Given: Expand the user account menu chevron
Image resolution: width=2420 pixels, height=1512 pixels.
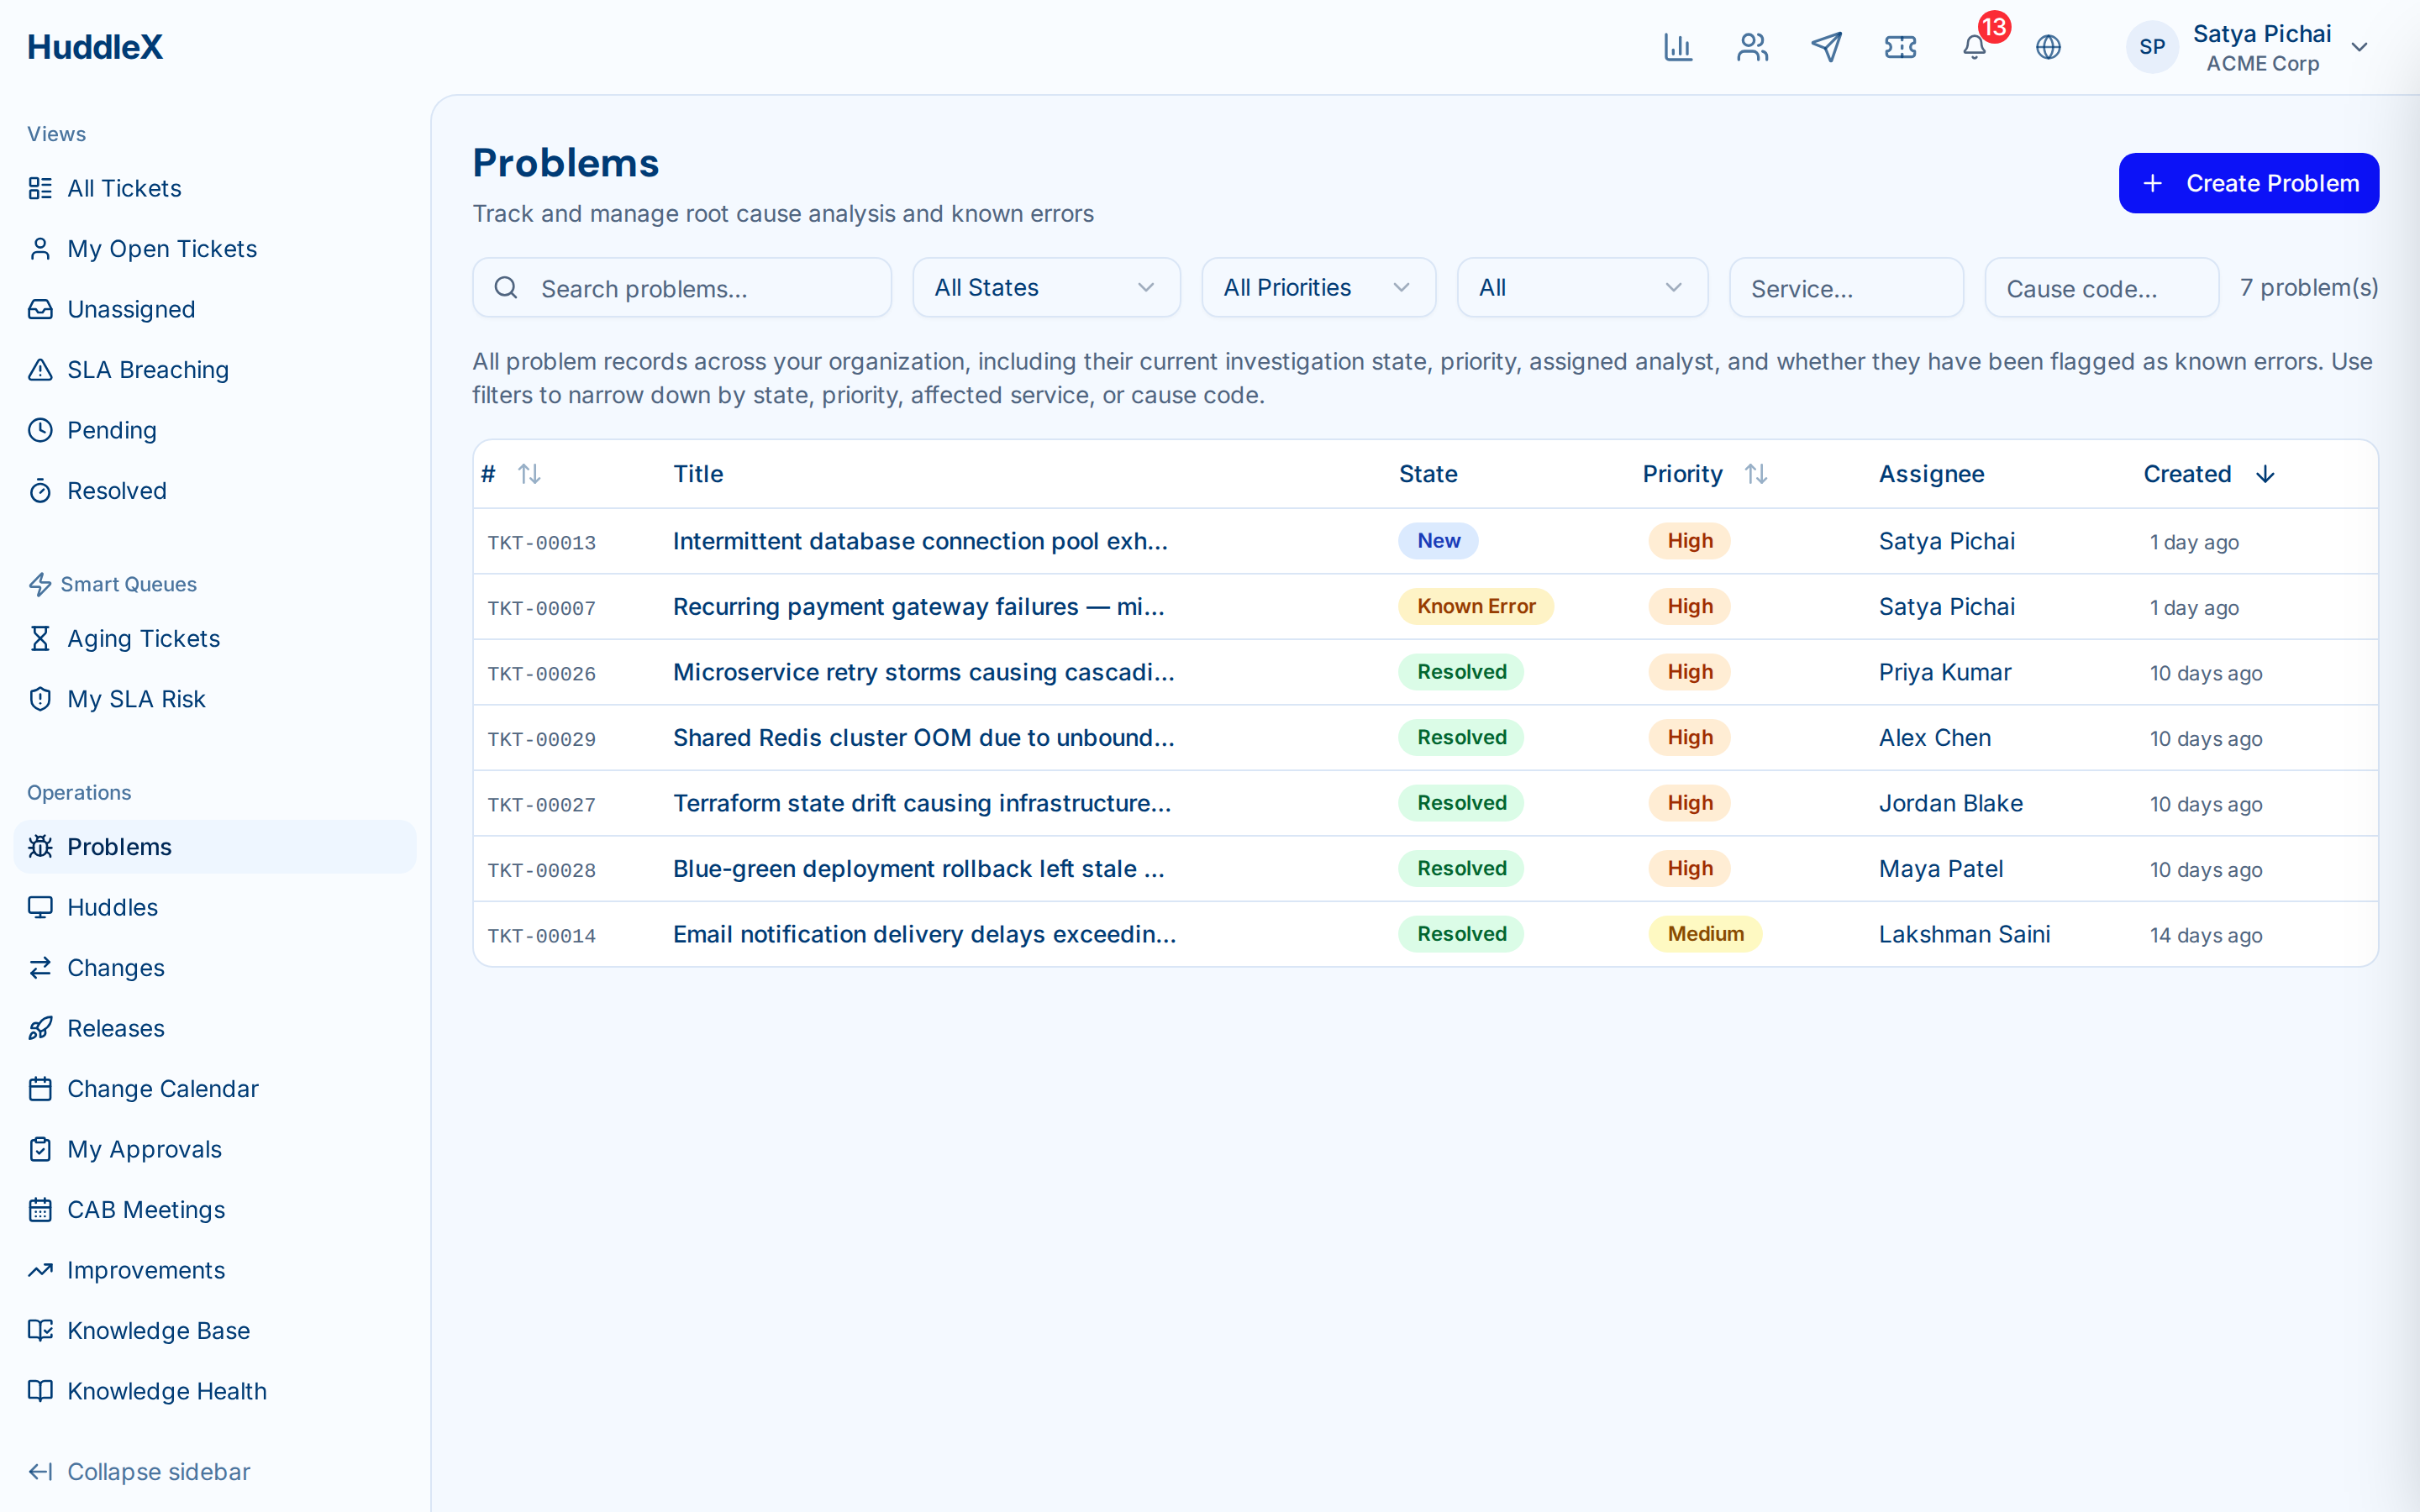Looking at the screenshot, I should (x=2359, y=47).
